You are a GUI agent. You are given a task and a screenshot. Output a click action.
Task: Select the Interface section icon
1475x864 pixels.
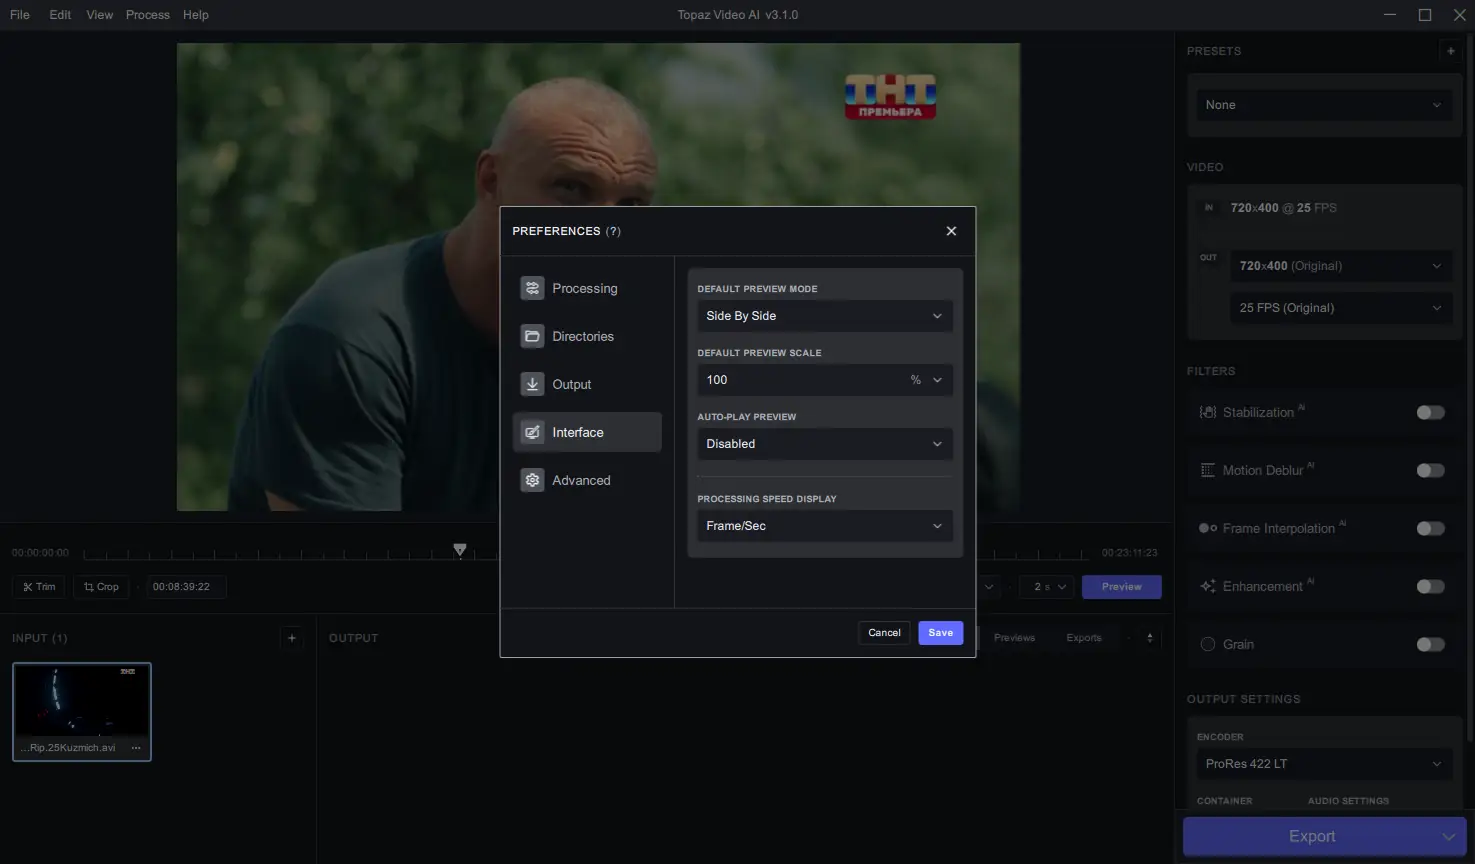532,432
